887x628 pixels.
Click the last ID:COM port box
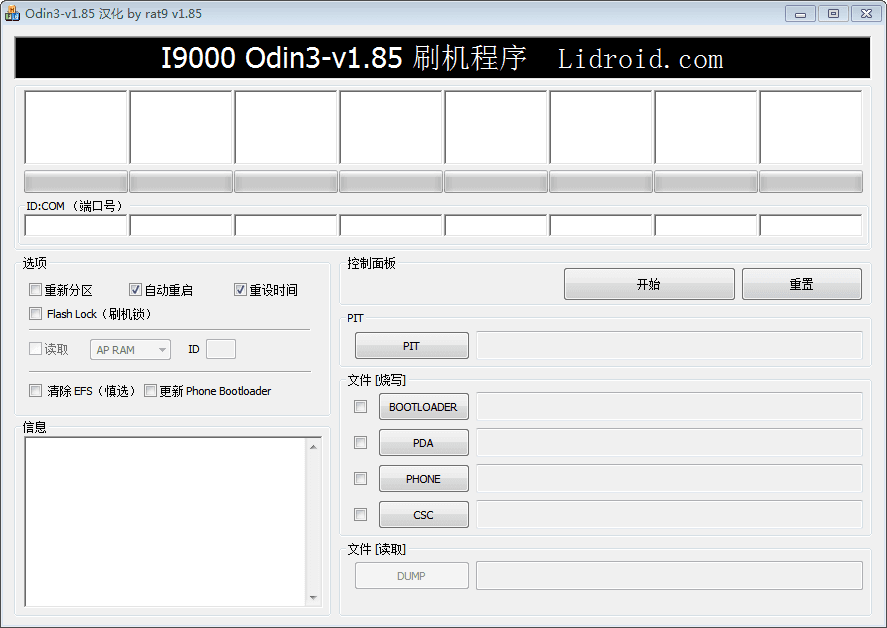pos(811,226)
